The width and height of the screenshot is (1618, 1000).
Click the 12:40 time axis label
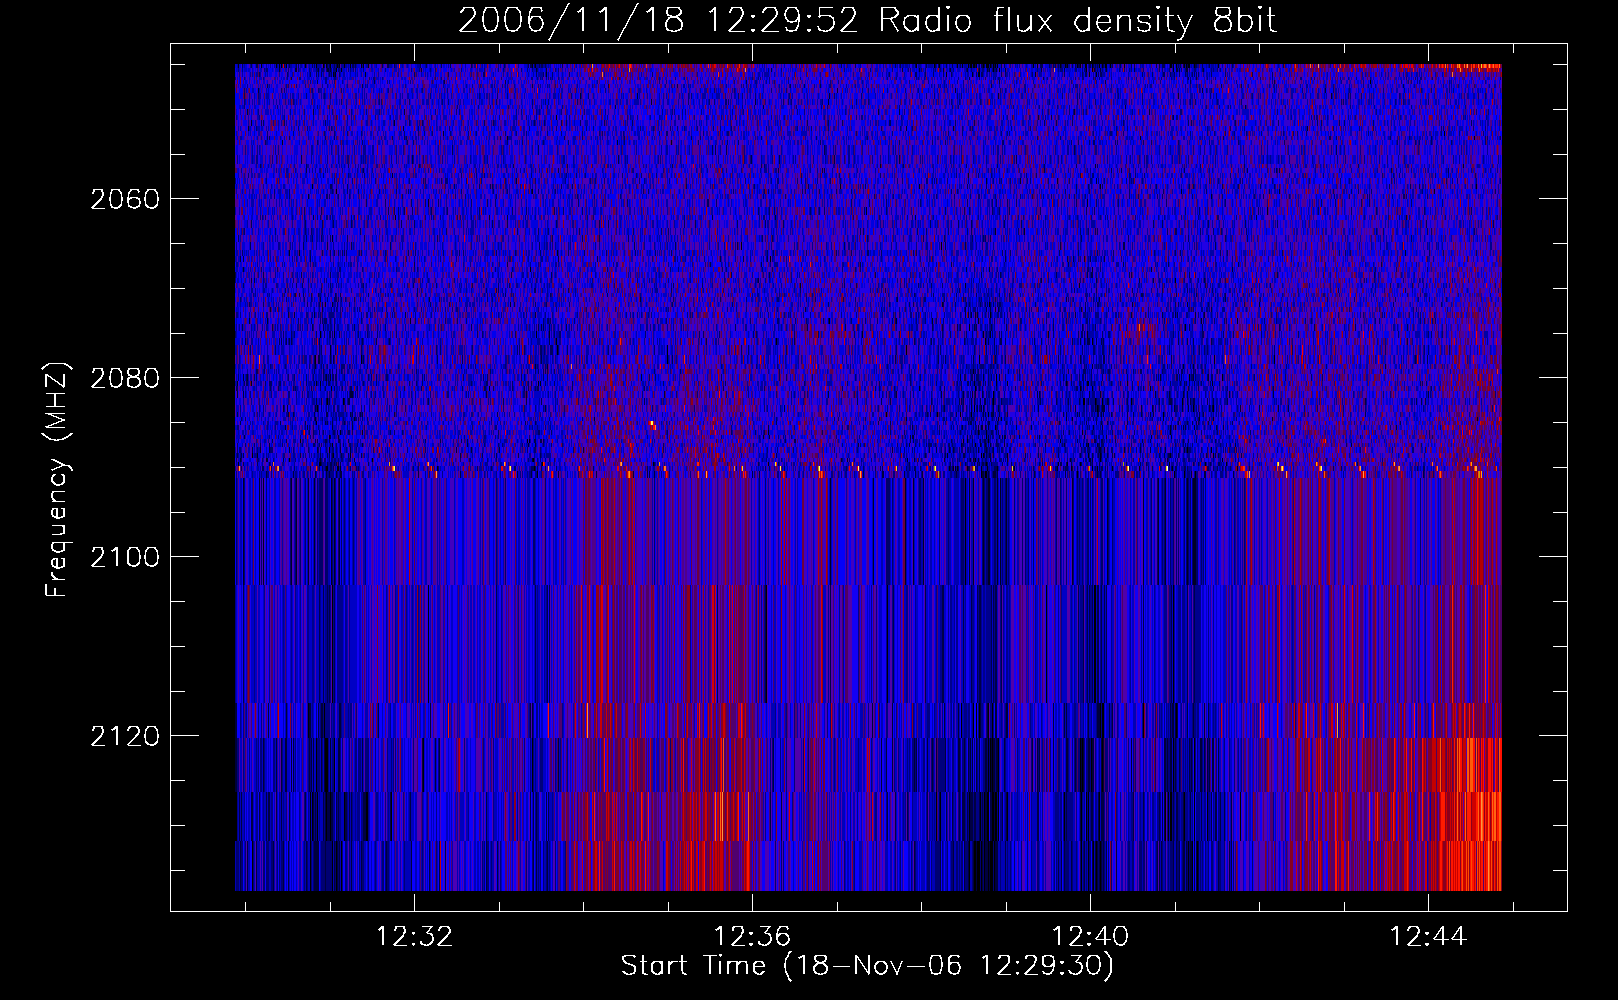pyautogui.click(x=1090, y=936)
